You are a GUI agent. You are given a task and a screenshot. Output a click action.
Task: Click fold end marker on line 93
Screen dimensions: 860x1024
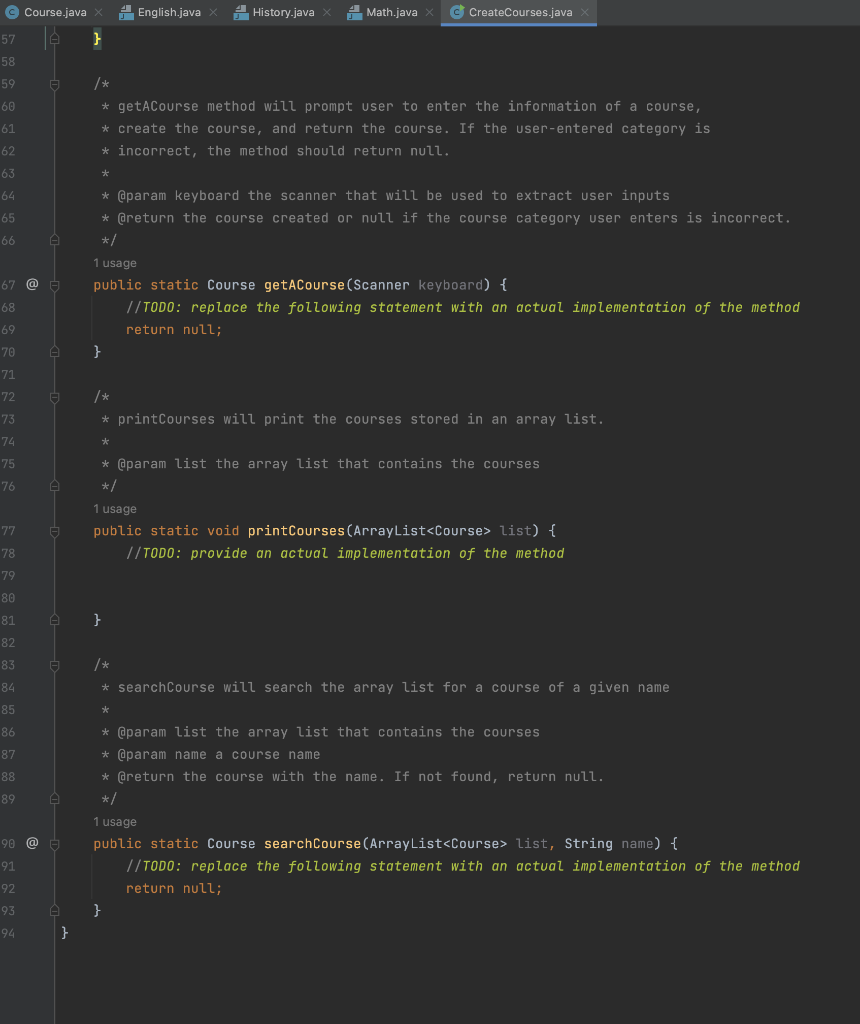pyautogui.click(x=55, y=911)
